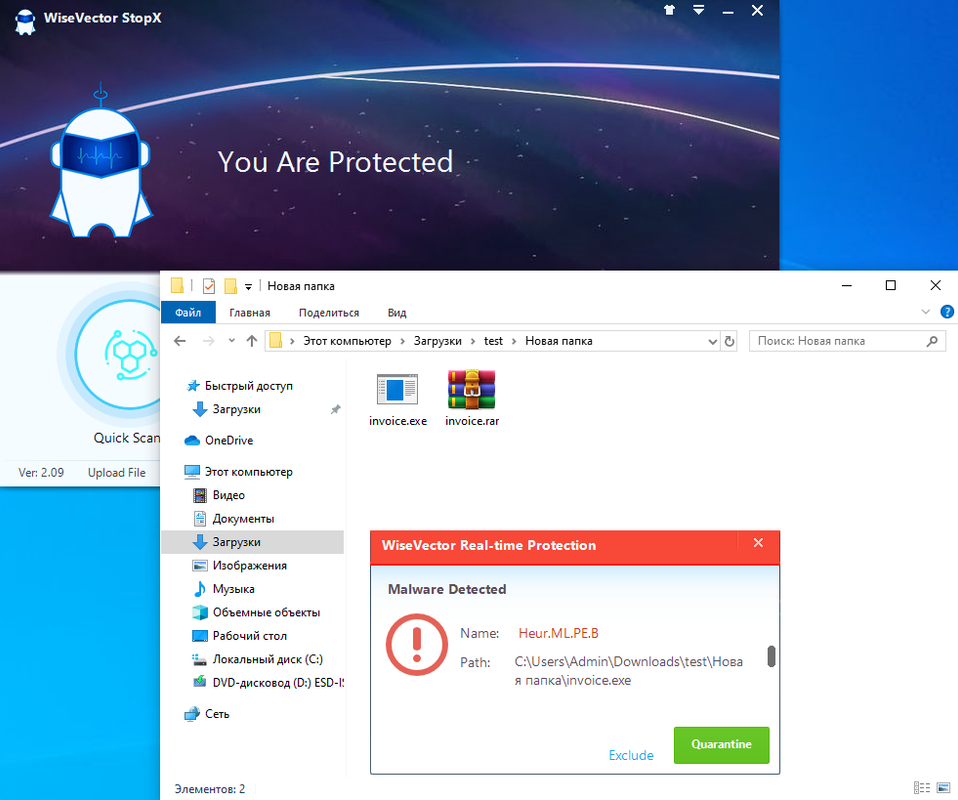
Task: Click Exclude link in malware alert
Action: pos(631,755)
